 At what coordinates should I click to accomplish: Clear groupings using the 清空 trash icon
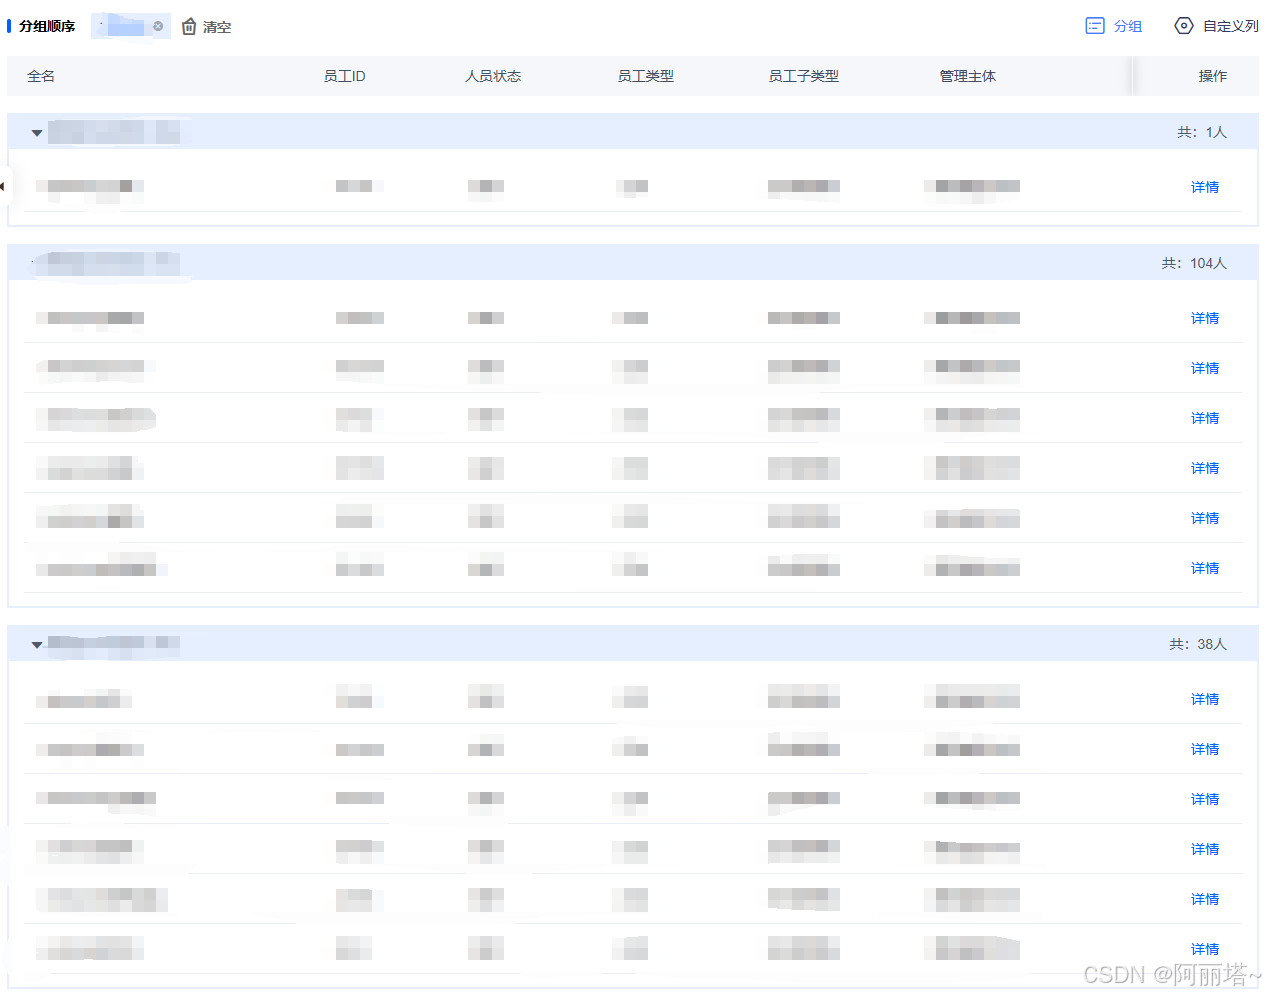189,26
